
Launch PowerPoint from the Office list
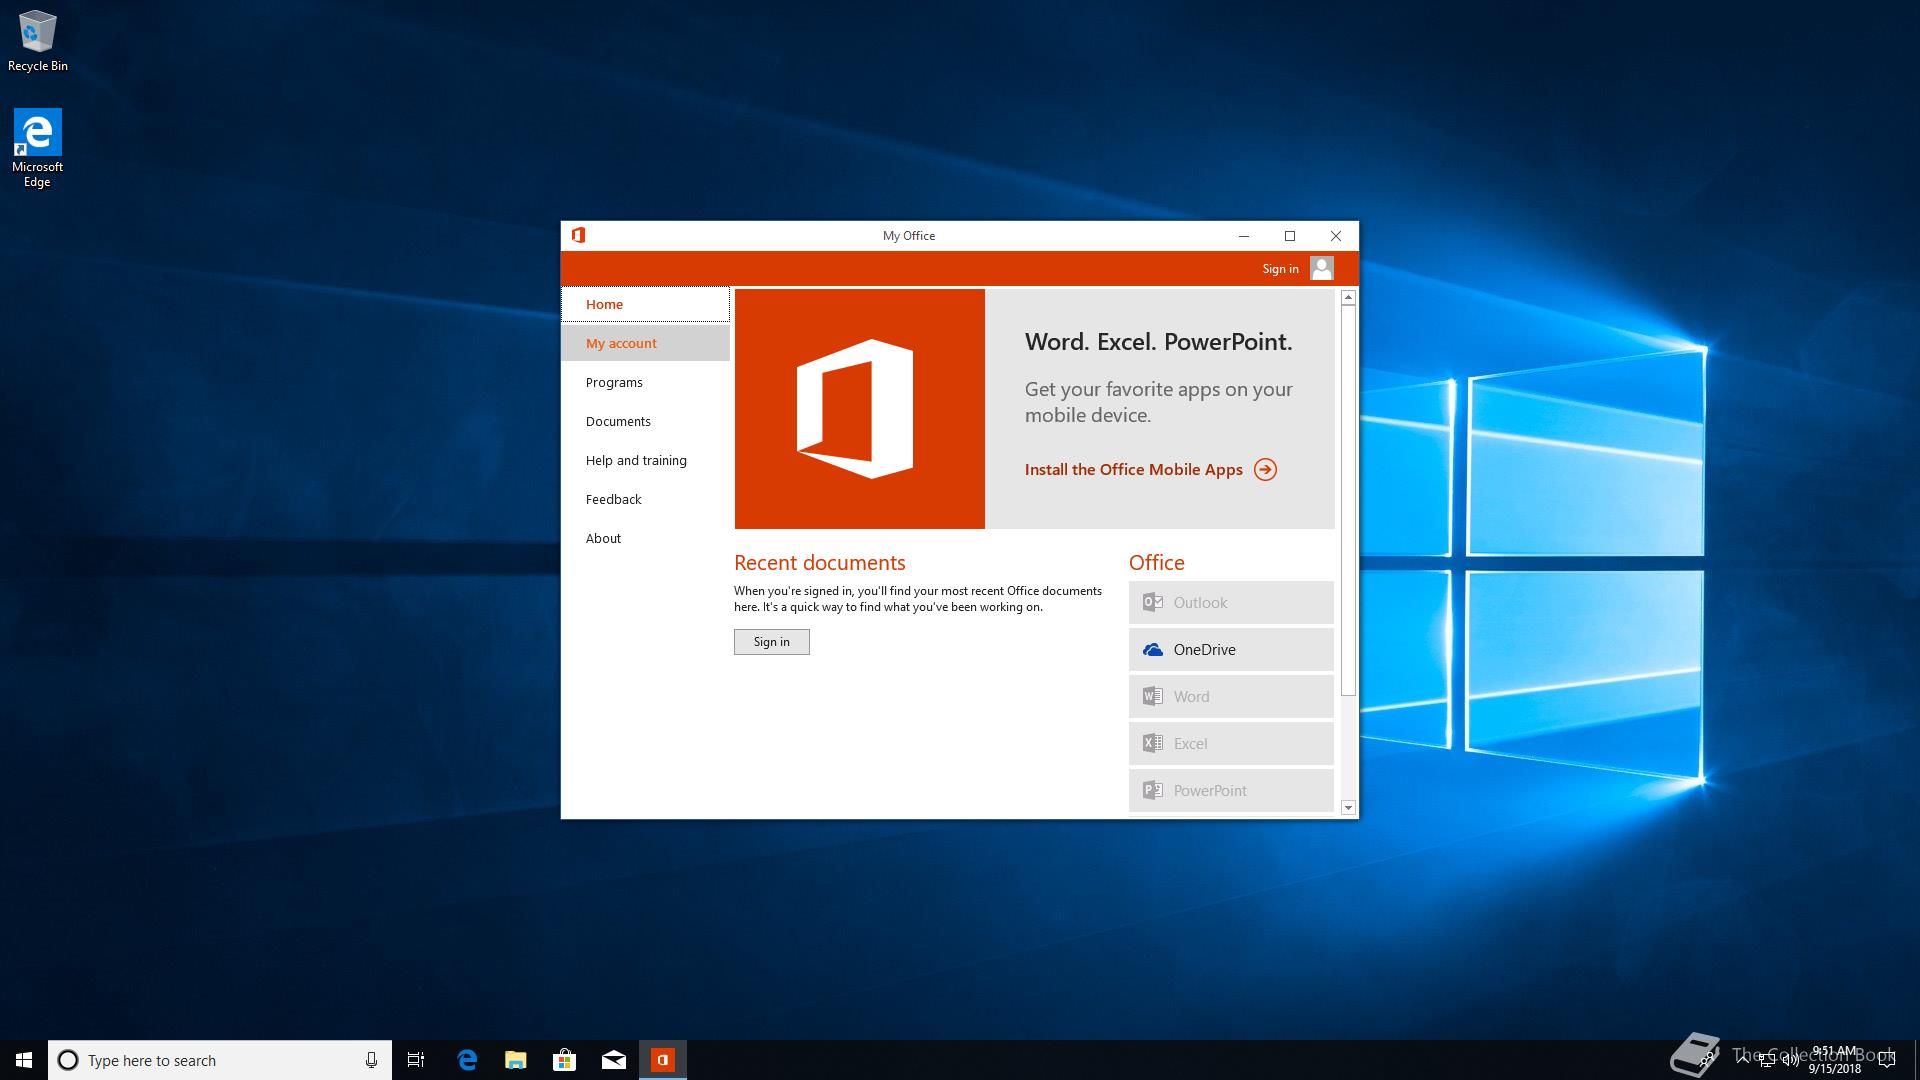tap(1230, 790)
